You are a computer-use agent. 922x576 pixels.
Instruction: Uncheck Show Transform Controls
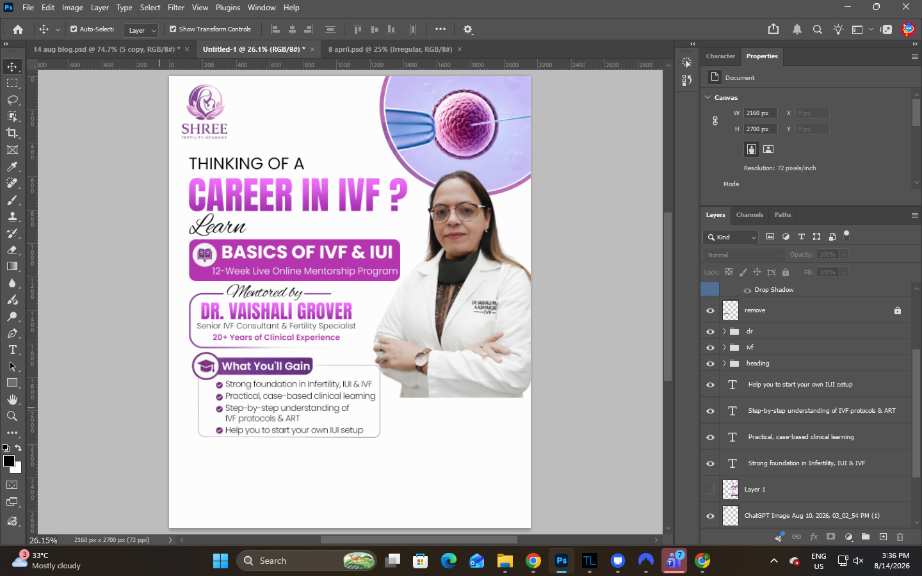coord(173,29)
